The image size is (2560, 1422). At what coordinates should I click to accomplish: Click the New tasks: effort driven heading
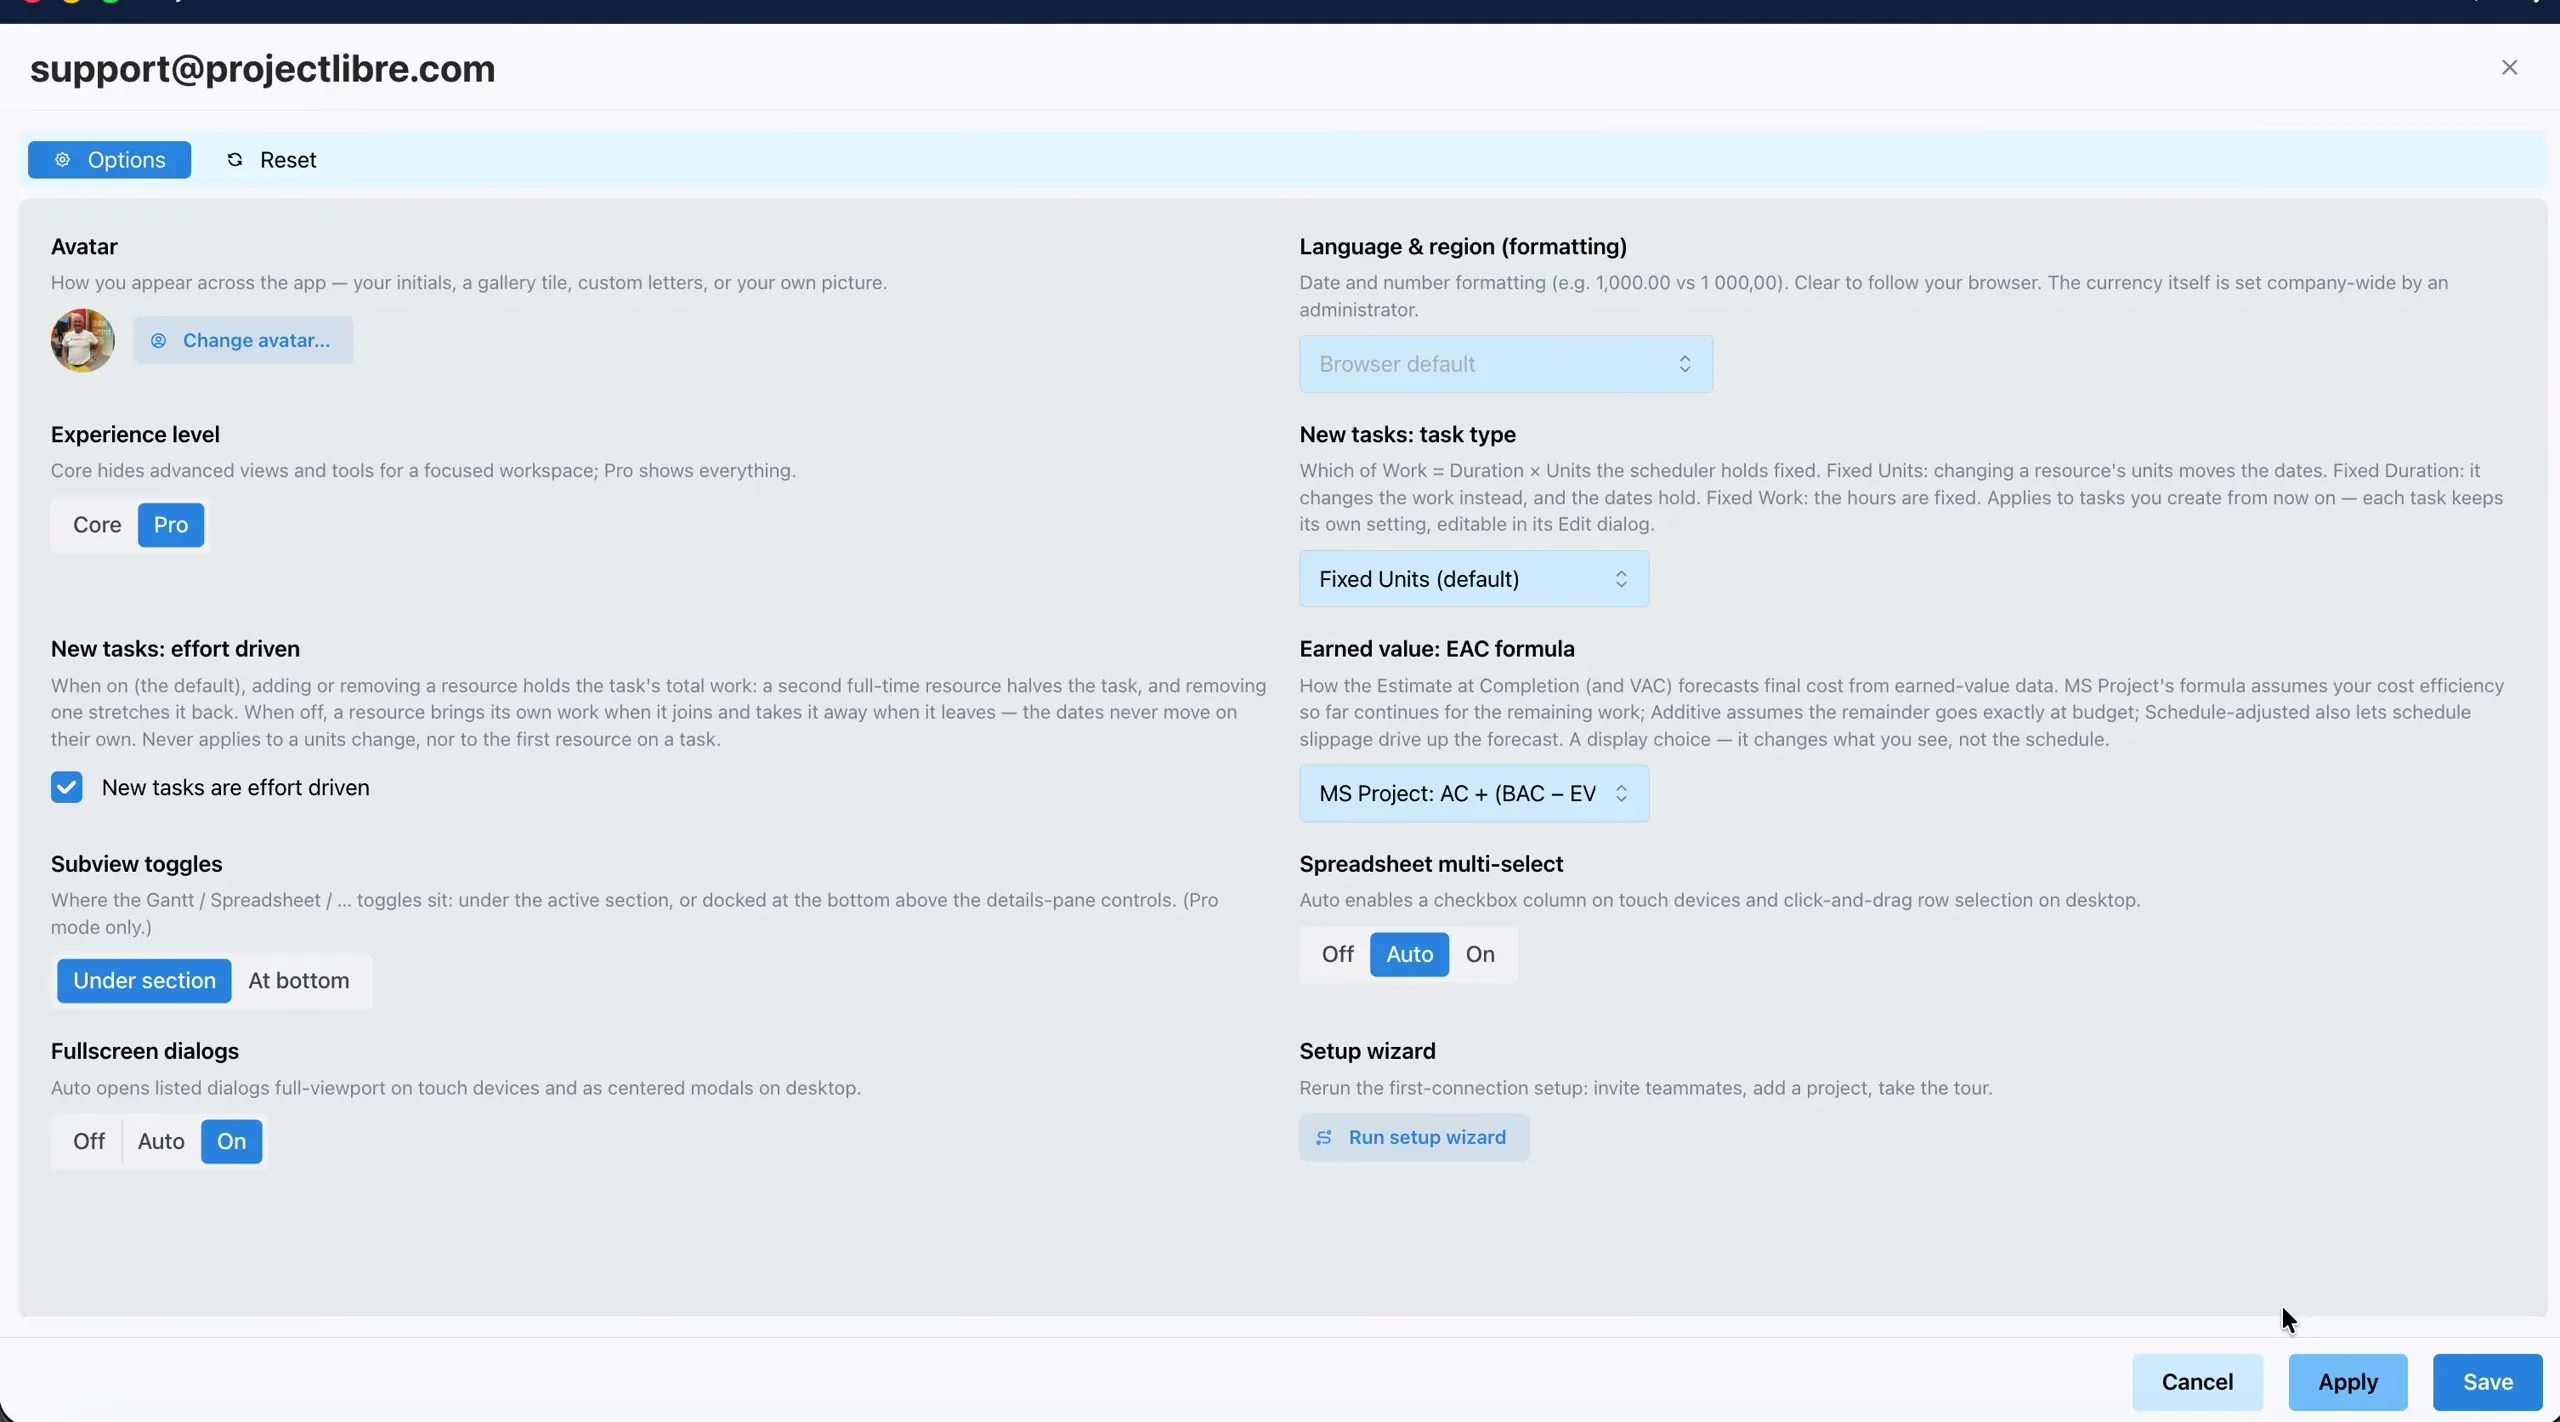pos(175,649)
